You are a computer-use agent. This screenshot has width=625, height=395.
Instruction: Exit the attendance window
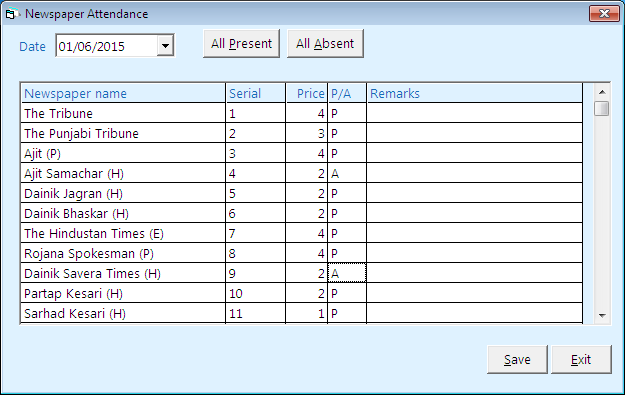pyautogui.click(x=581, y=360)
